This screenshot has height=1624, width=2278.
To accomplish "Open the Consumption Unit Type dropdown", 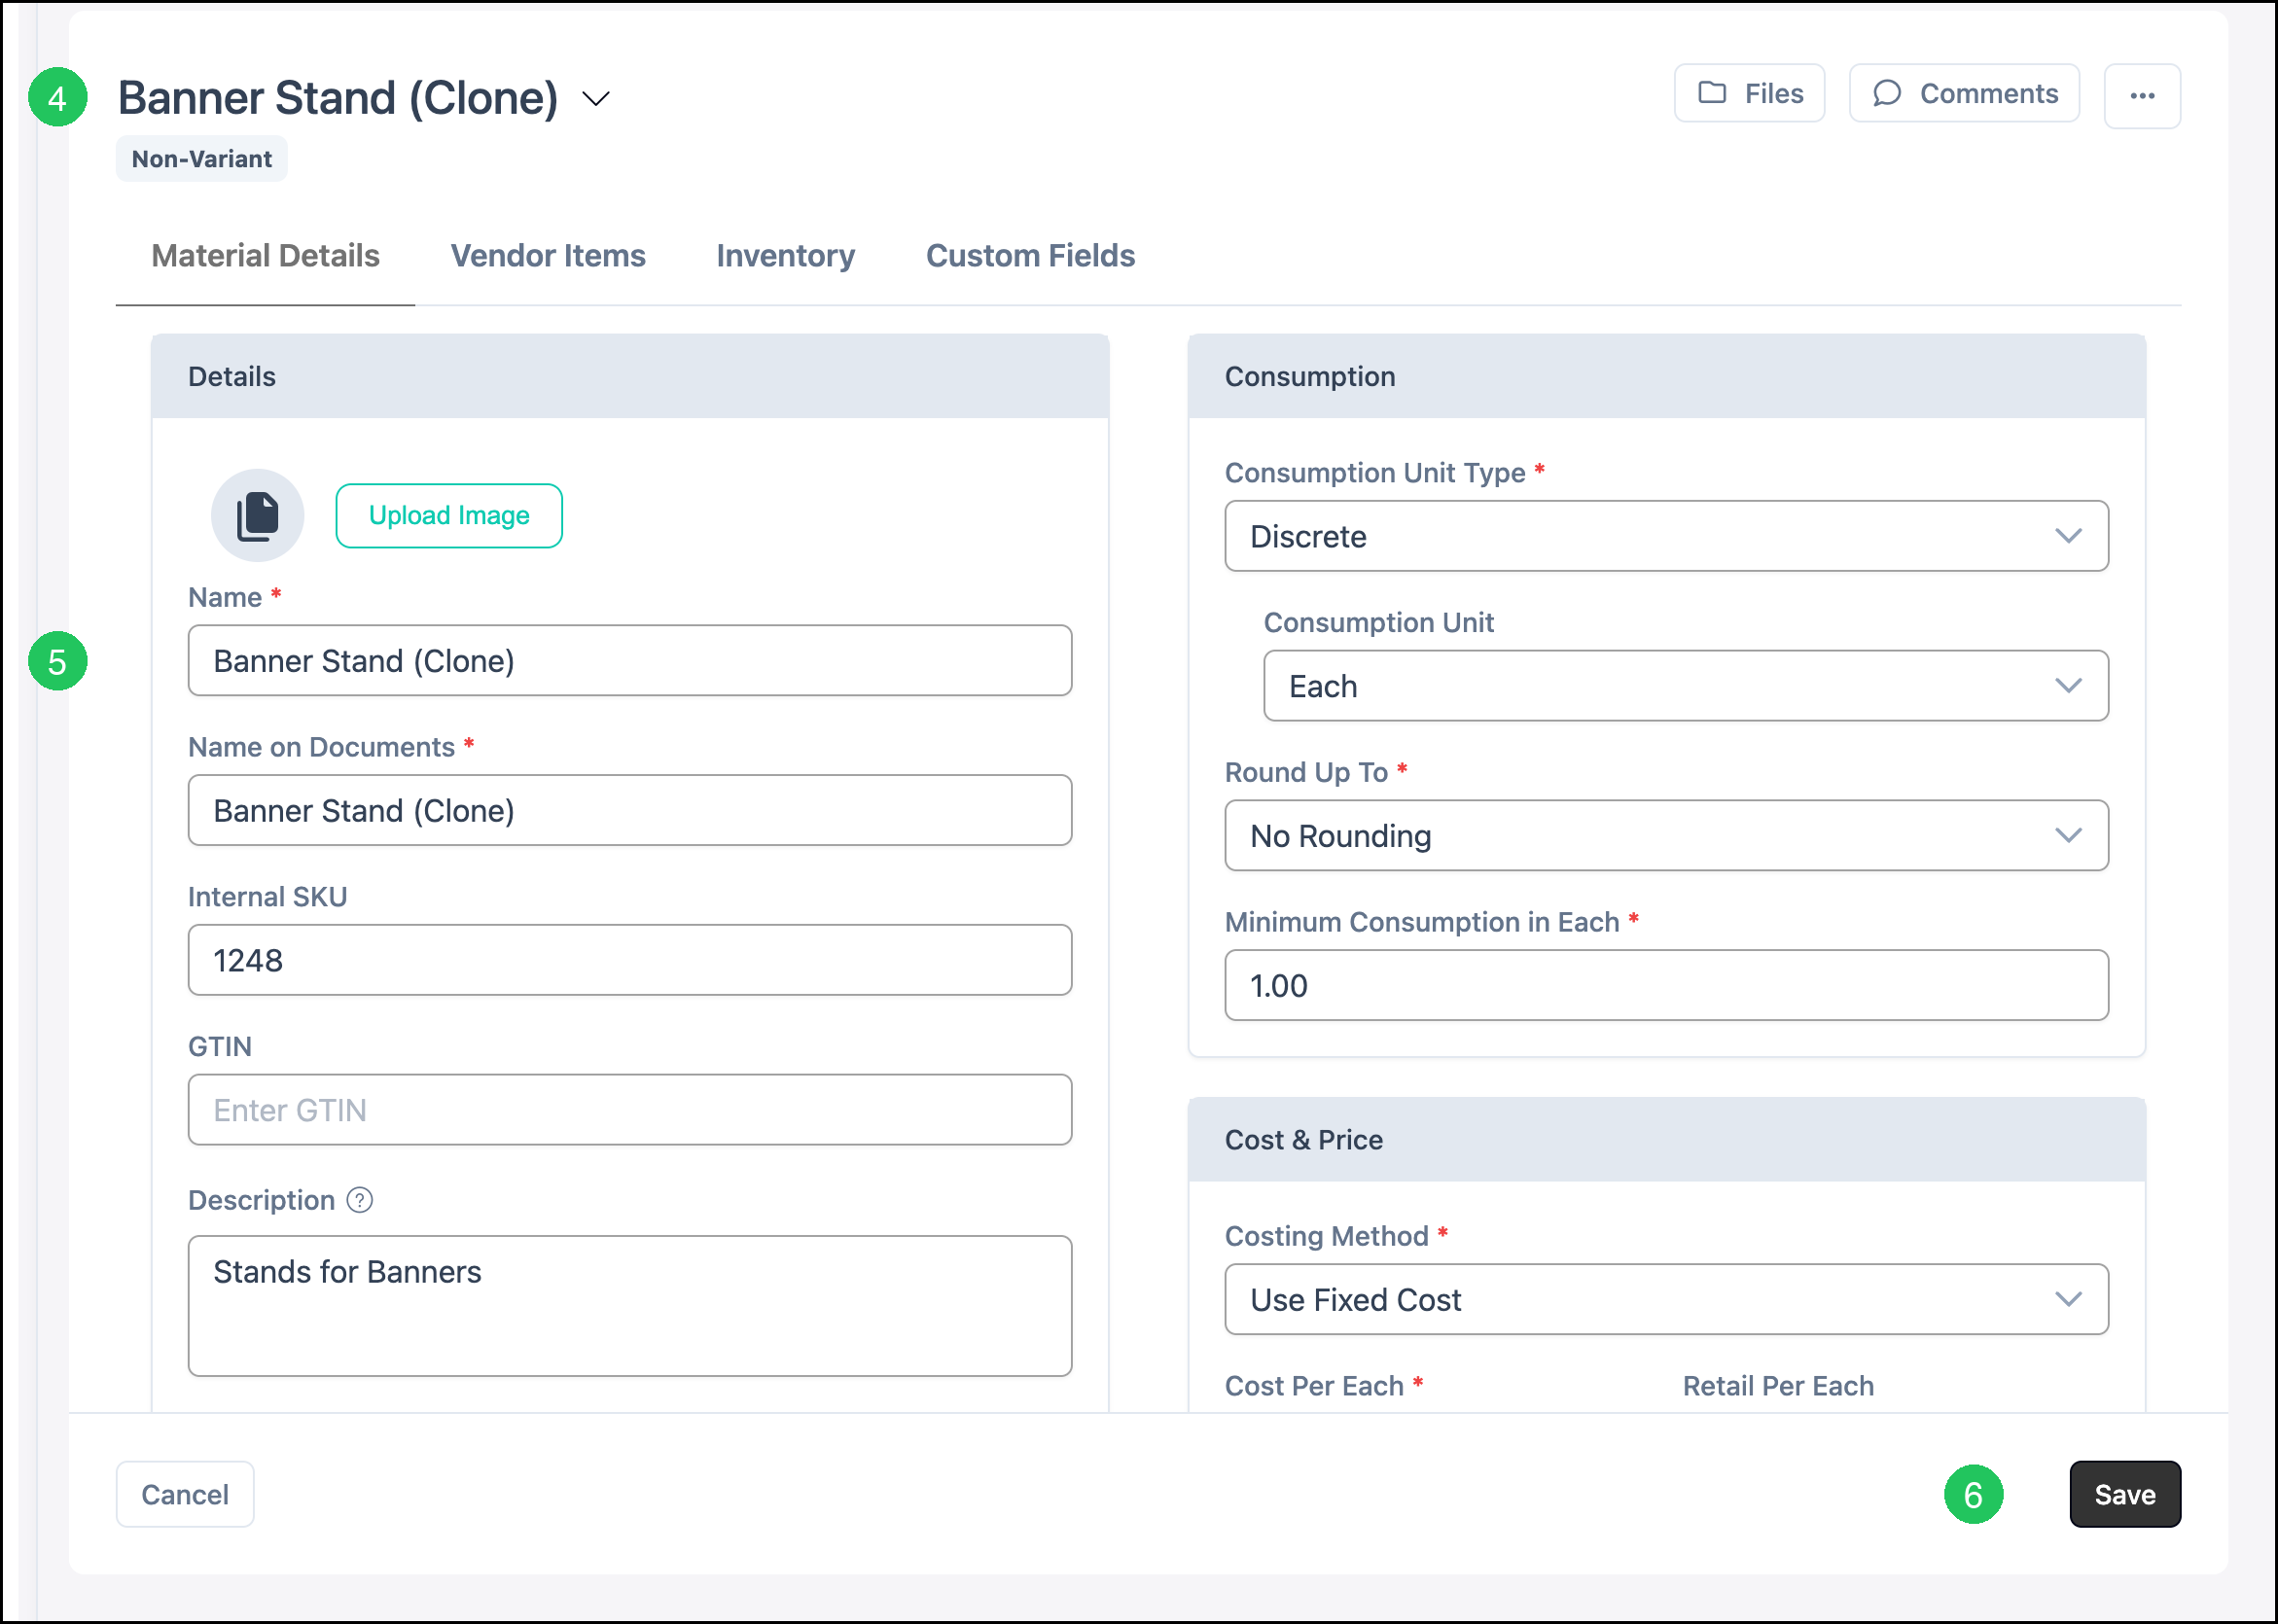I will coord(1666,536).
